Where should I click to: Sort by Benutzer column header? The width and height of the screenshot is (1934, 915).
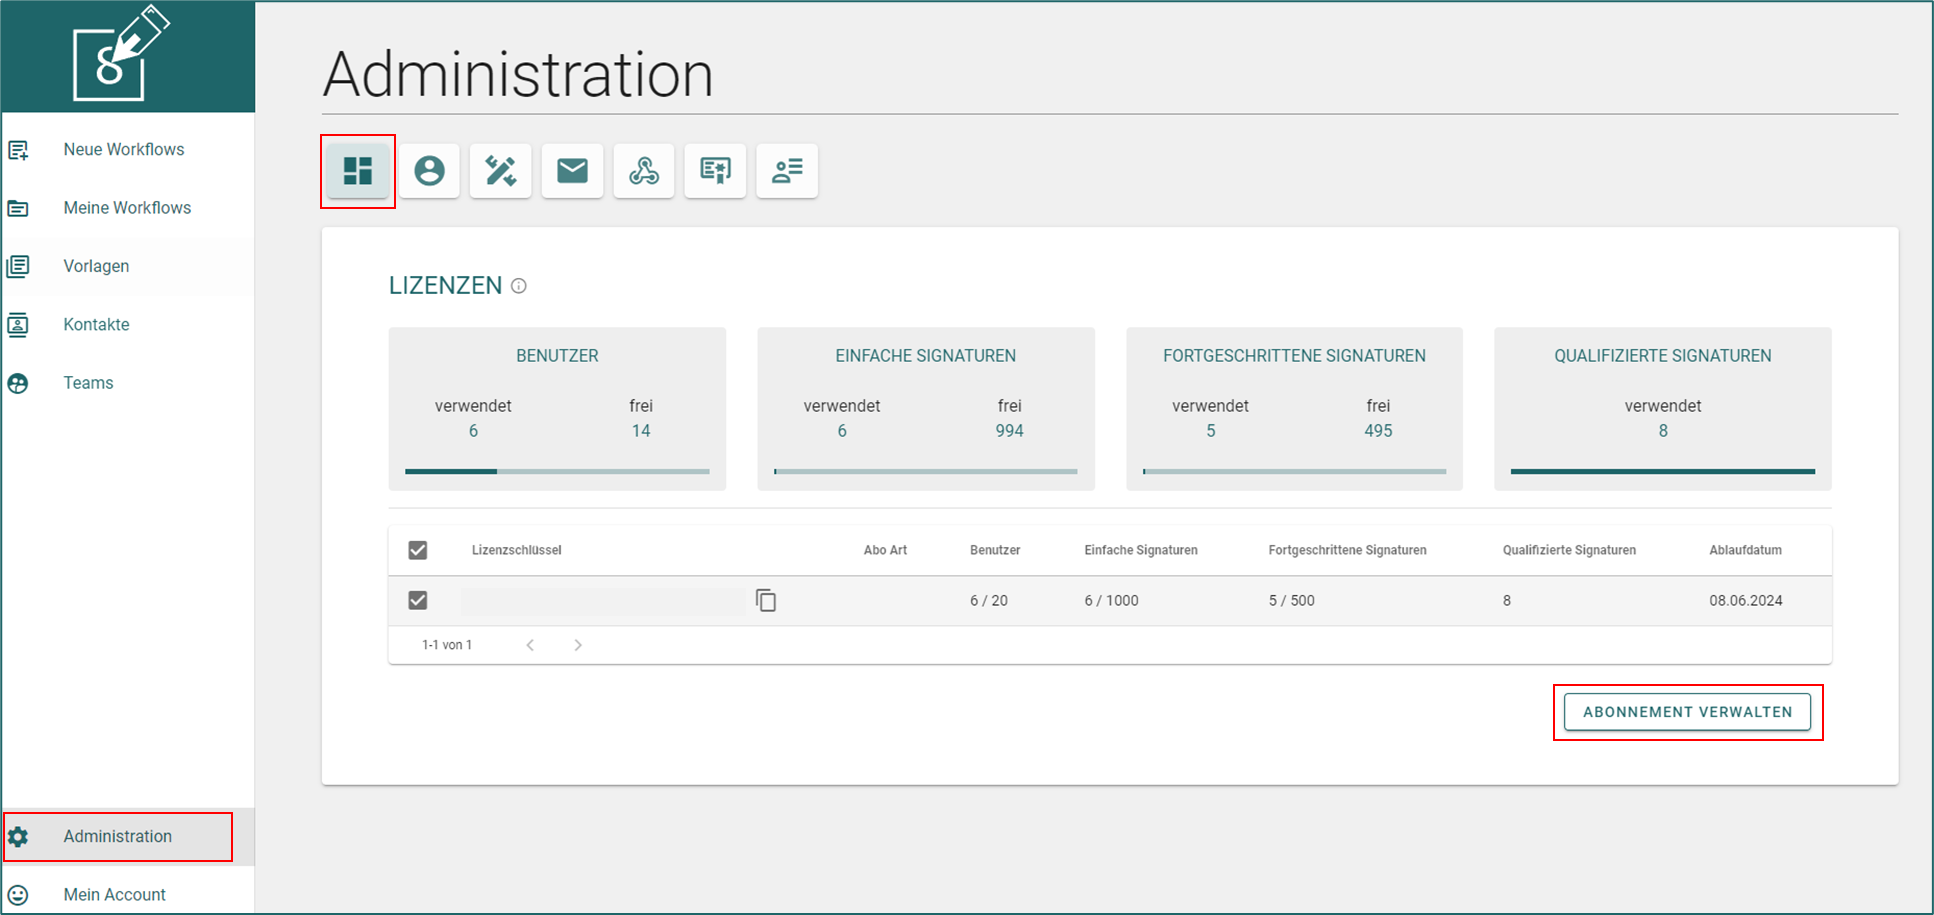point(995,550)
